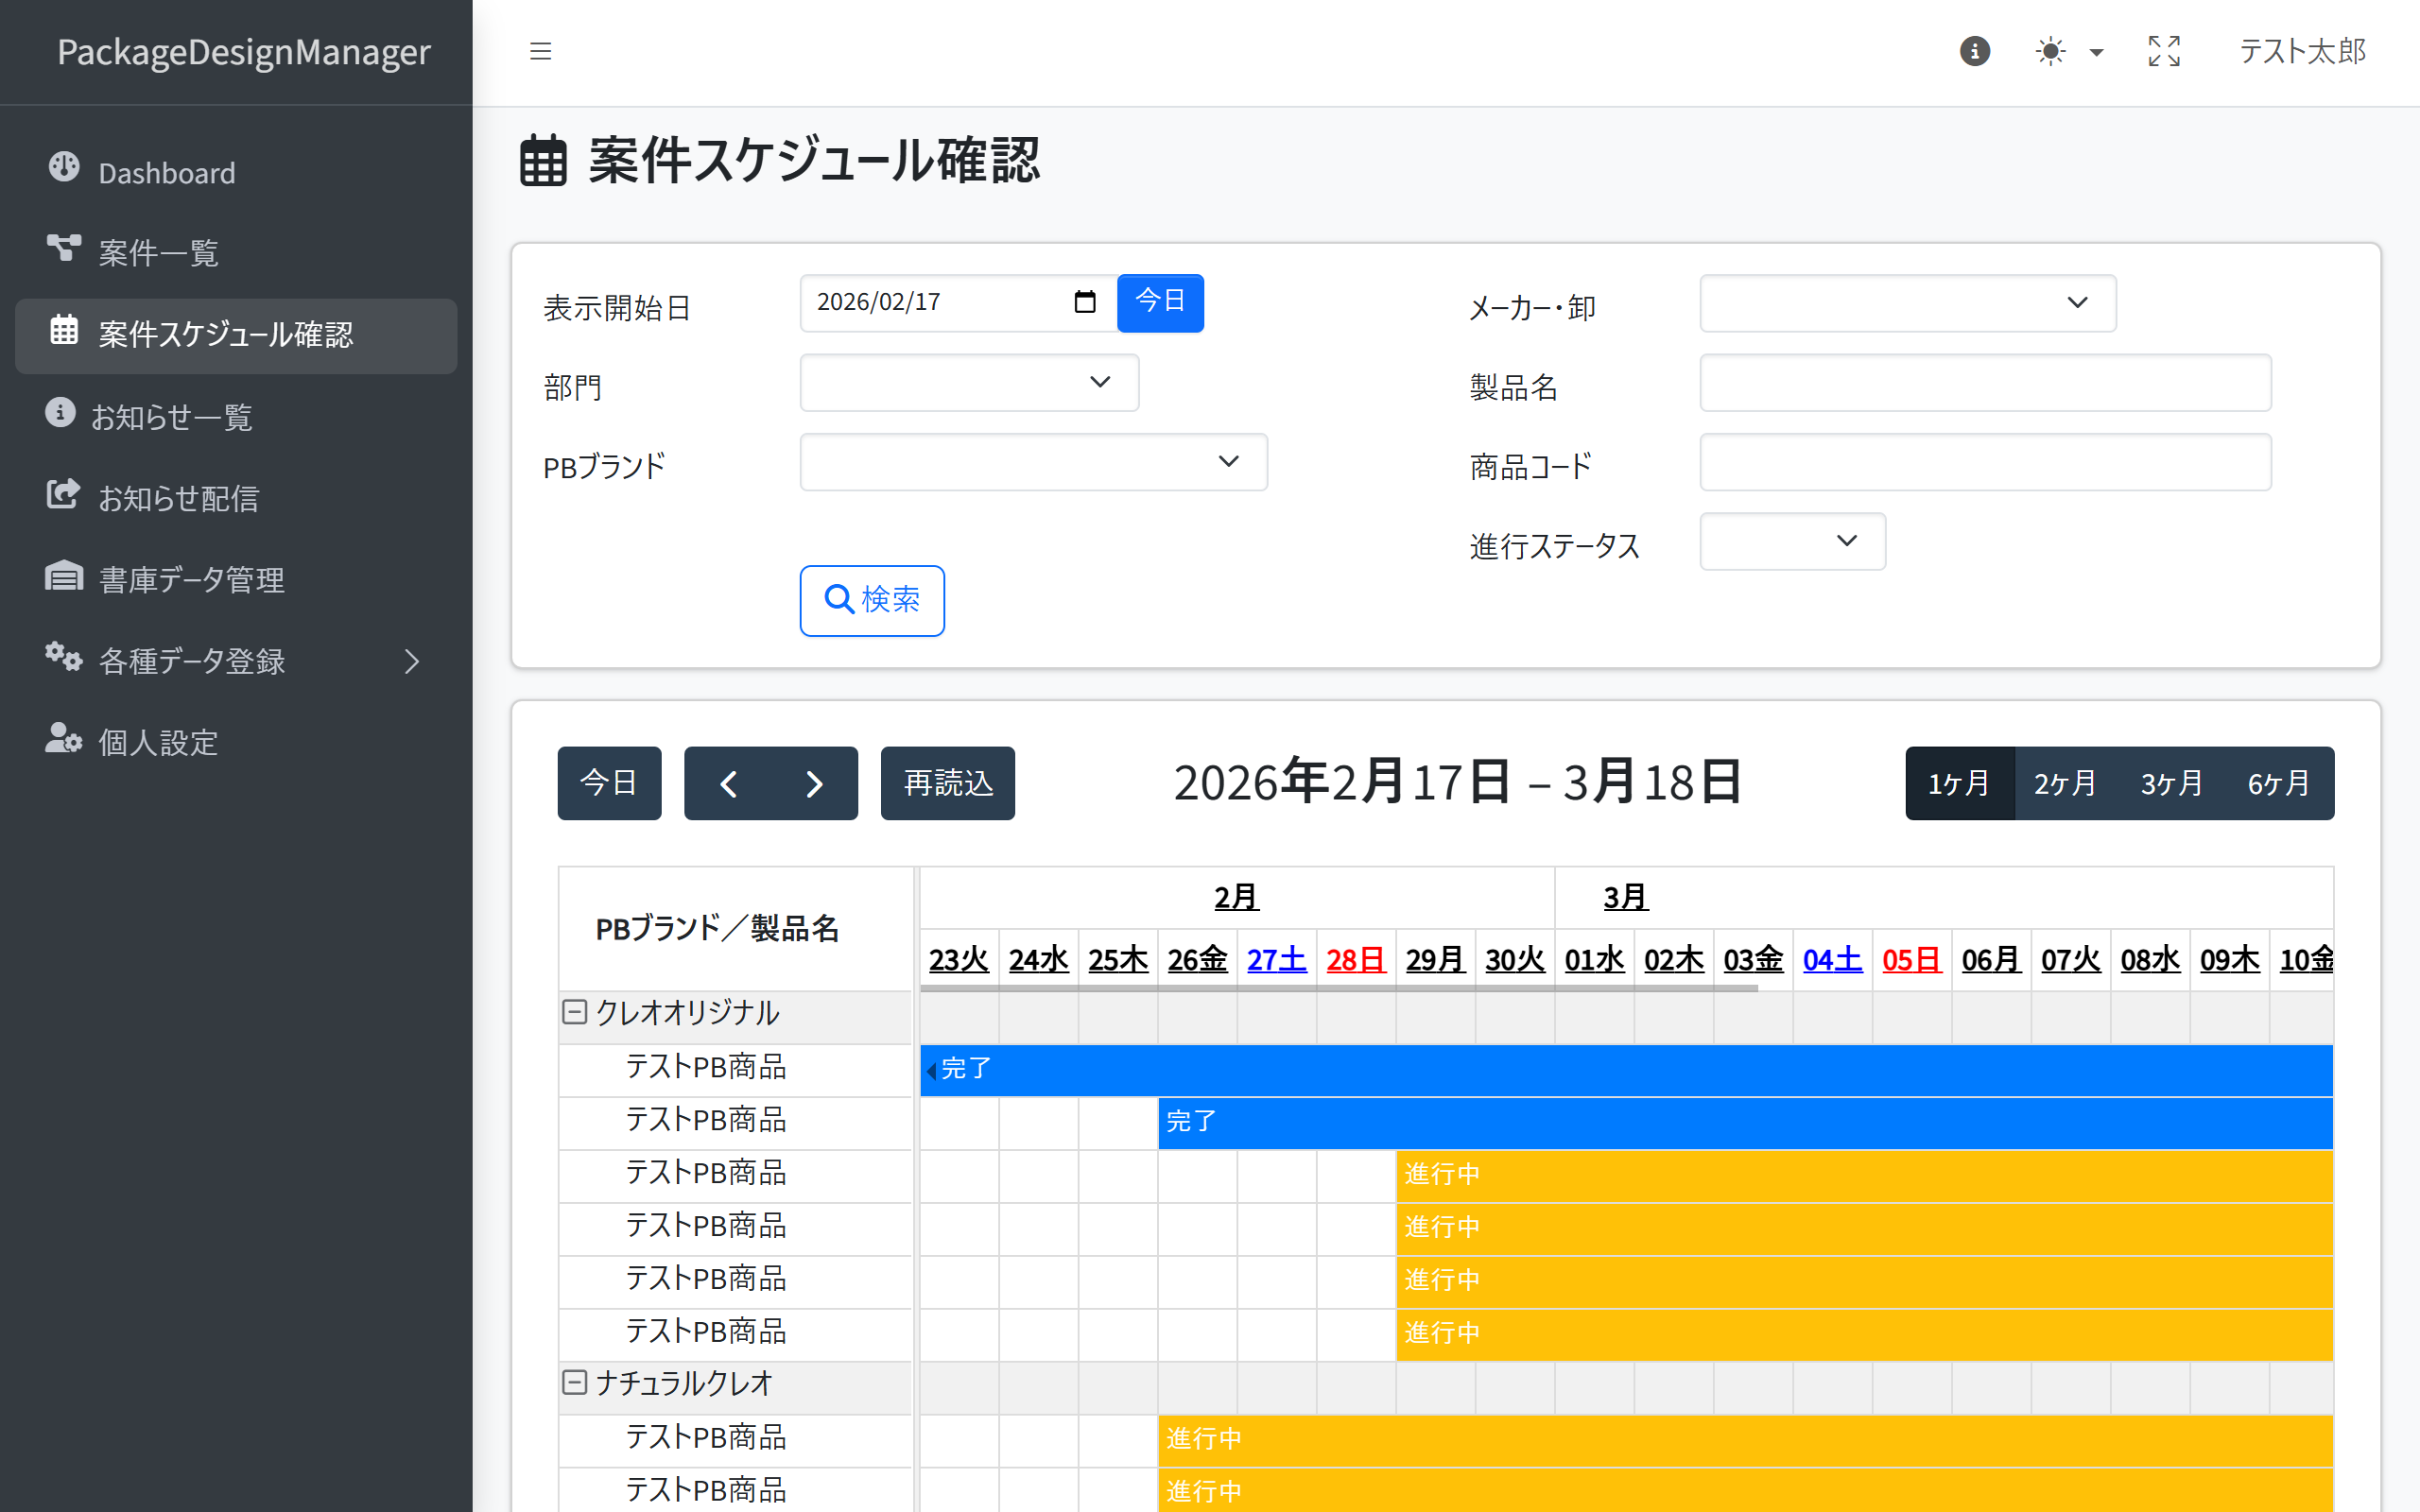The width and height of the screenshot is (2420, 1512).
Task: Click the info circle icon in header
Action: [1974, 51]
